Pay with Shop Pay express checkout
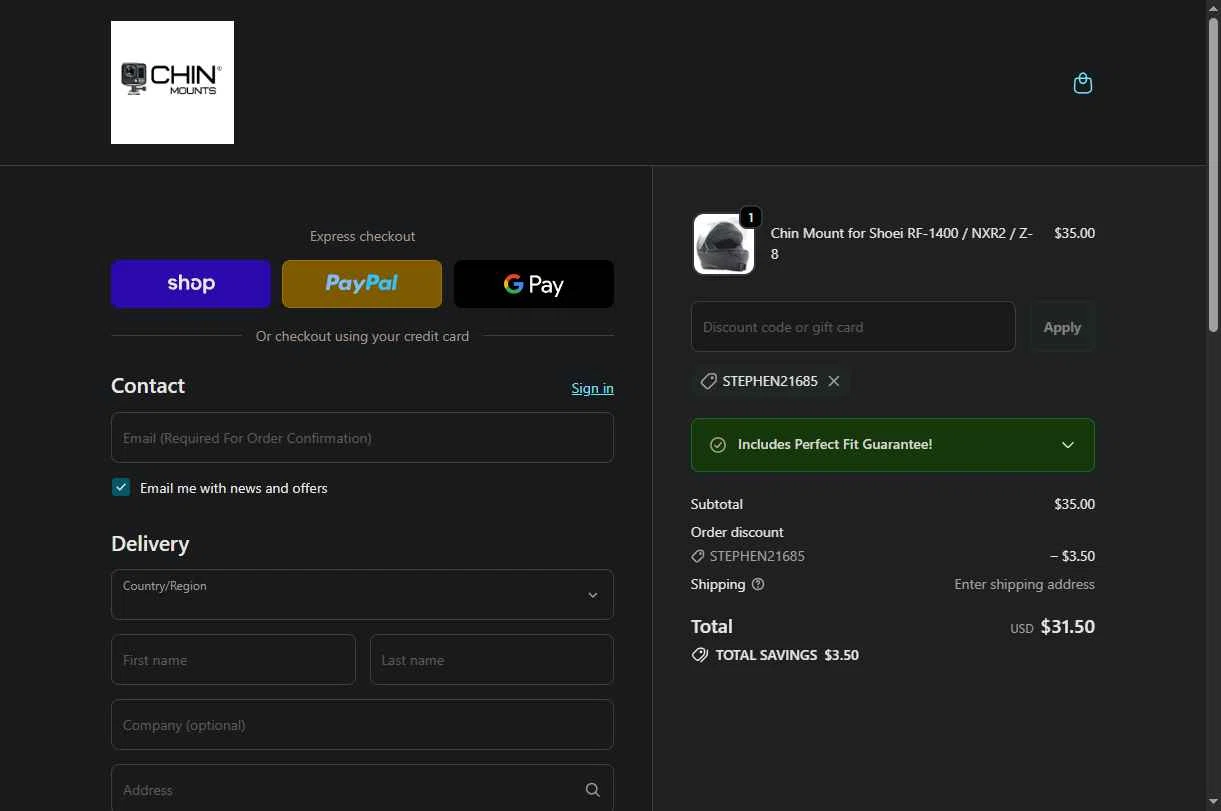This screenshot has width=1221, height=811. click(x=191, y=284)
